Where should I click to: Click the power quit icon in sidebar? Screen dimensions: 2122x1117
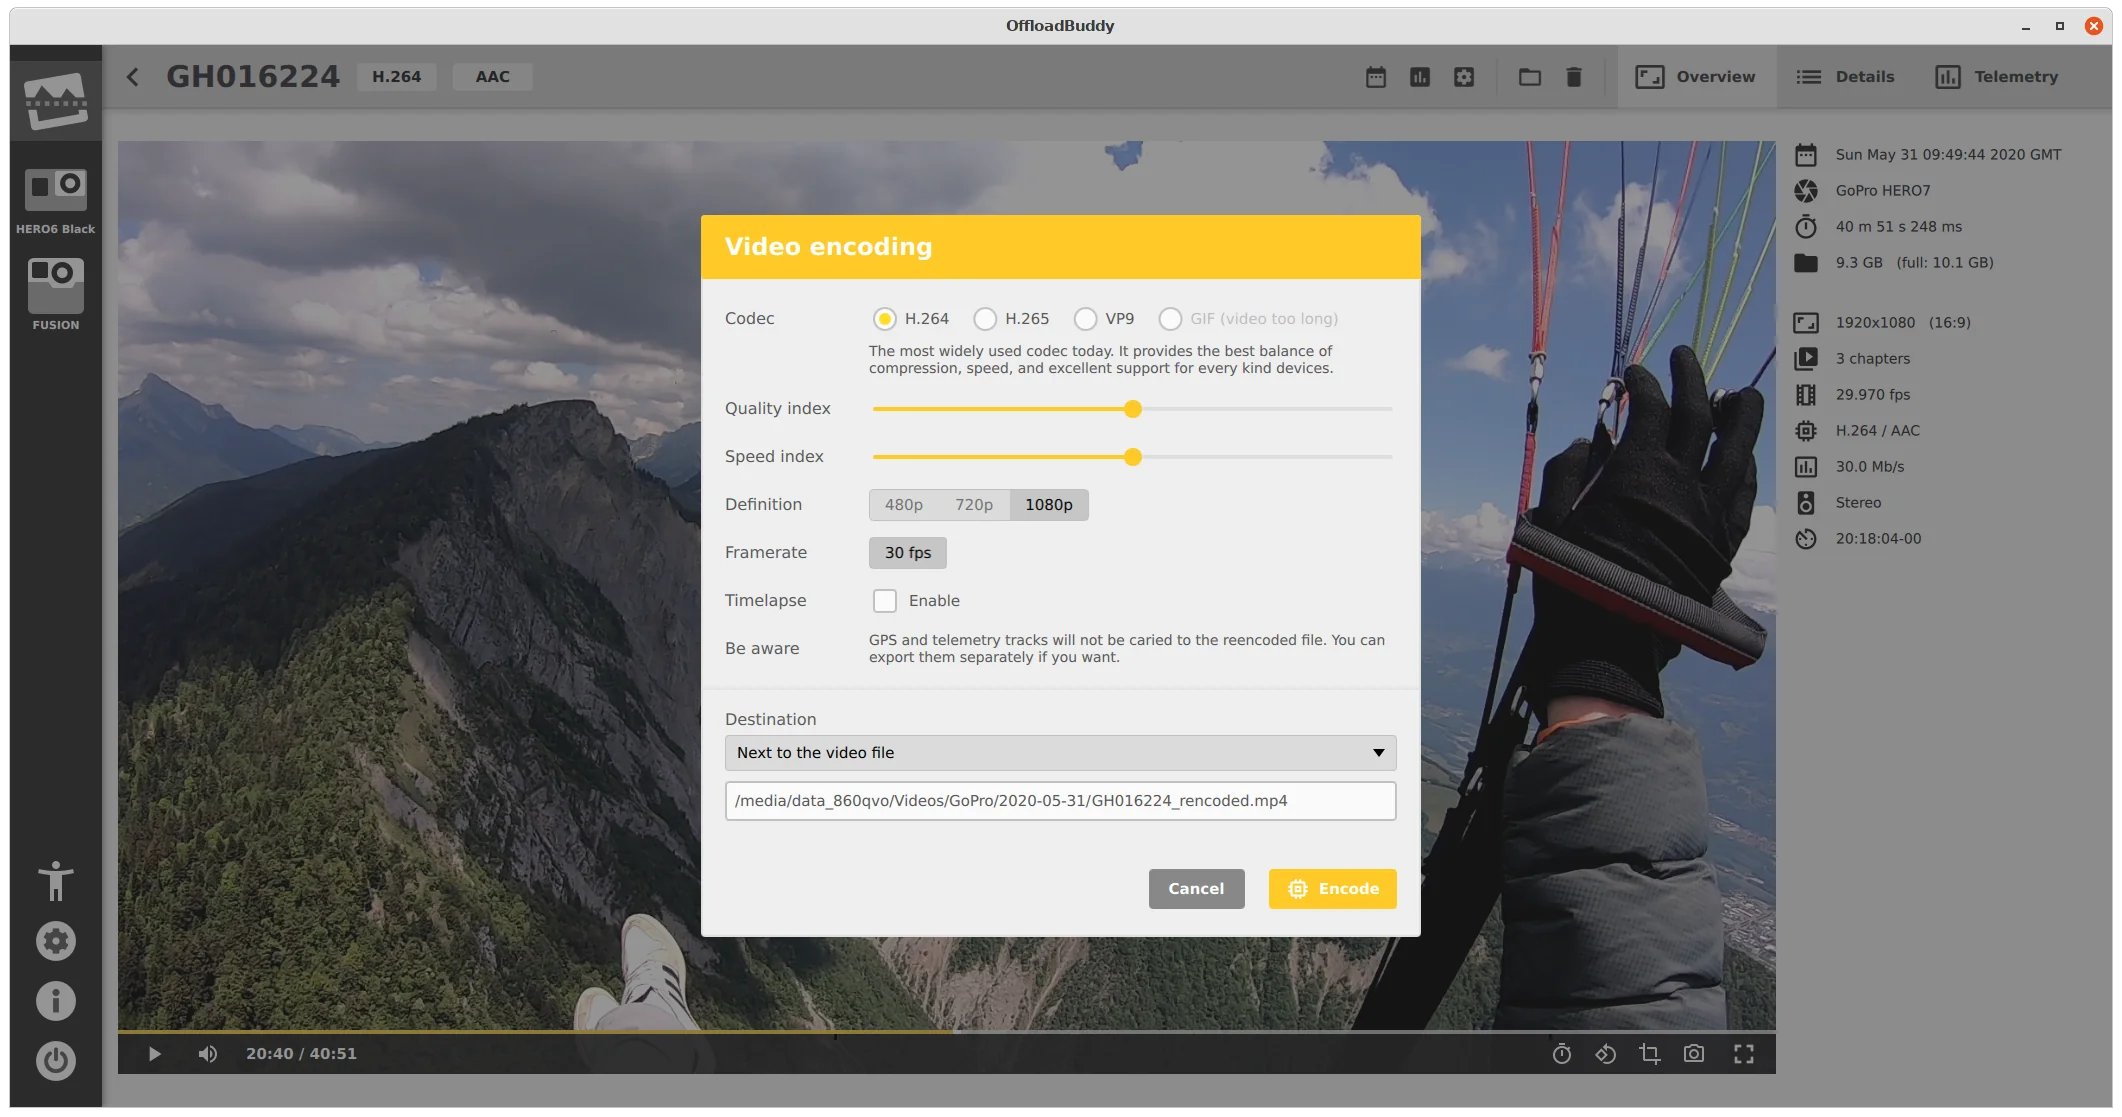[56, 1061]
